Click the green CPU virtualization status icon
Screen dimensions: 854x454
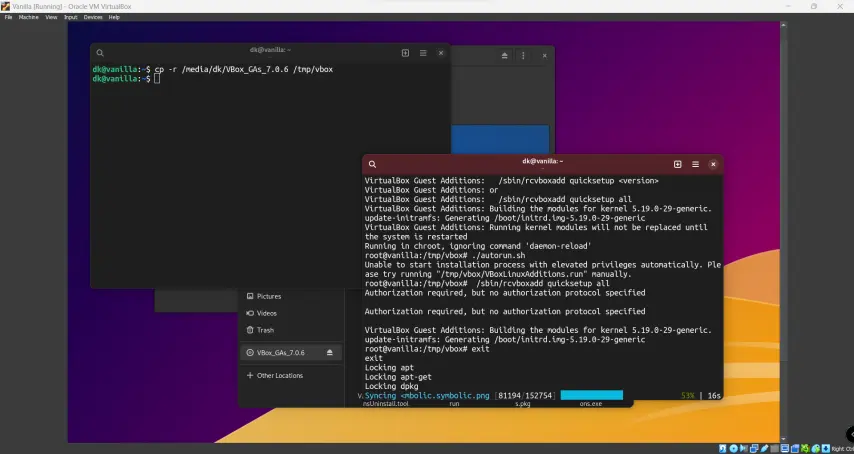click(806, 449)
